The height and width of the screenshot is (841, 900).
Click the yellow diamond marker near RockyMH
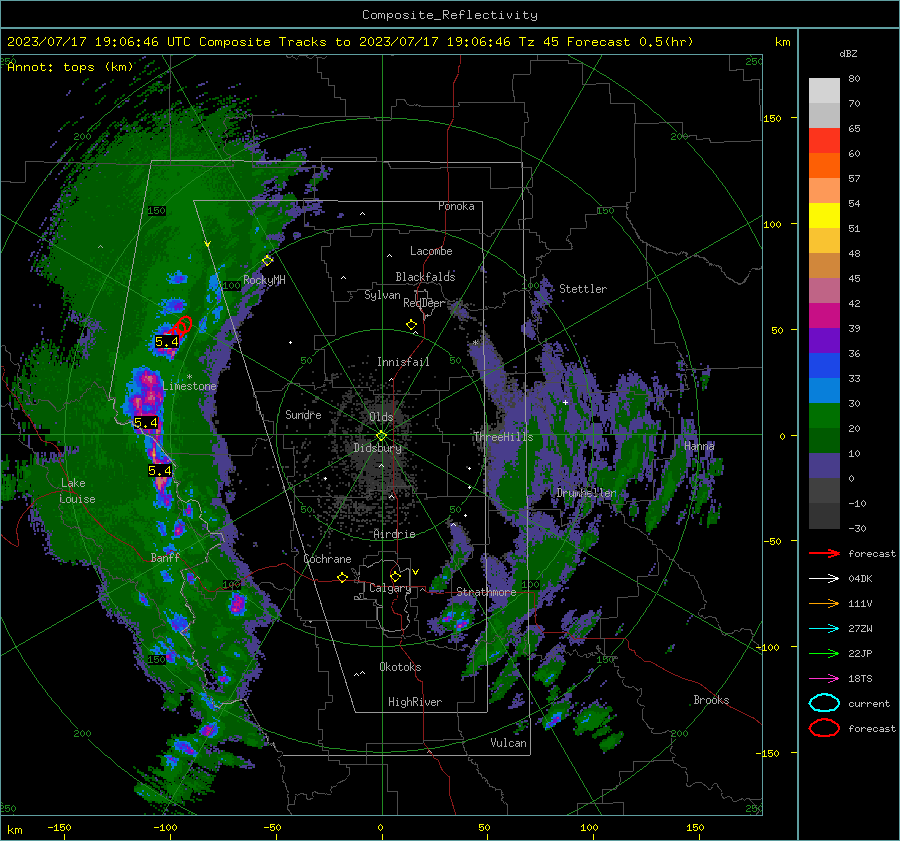tap(267, 261)
